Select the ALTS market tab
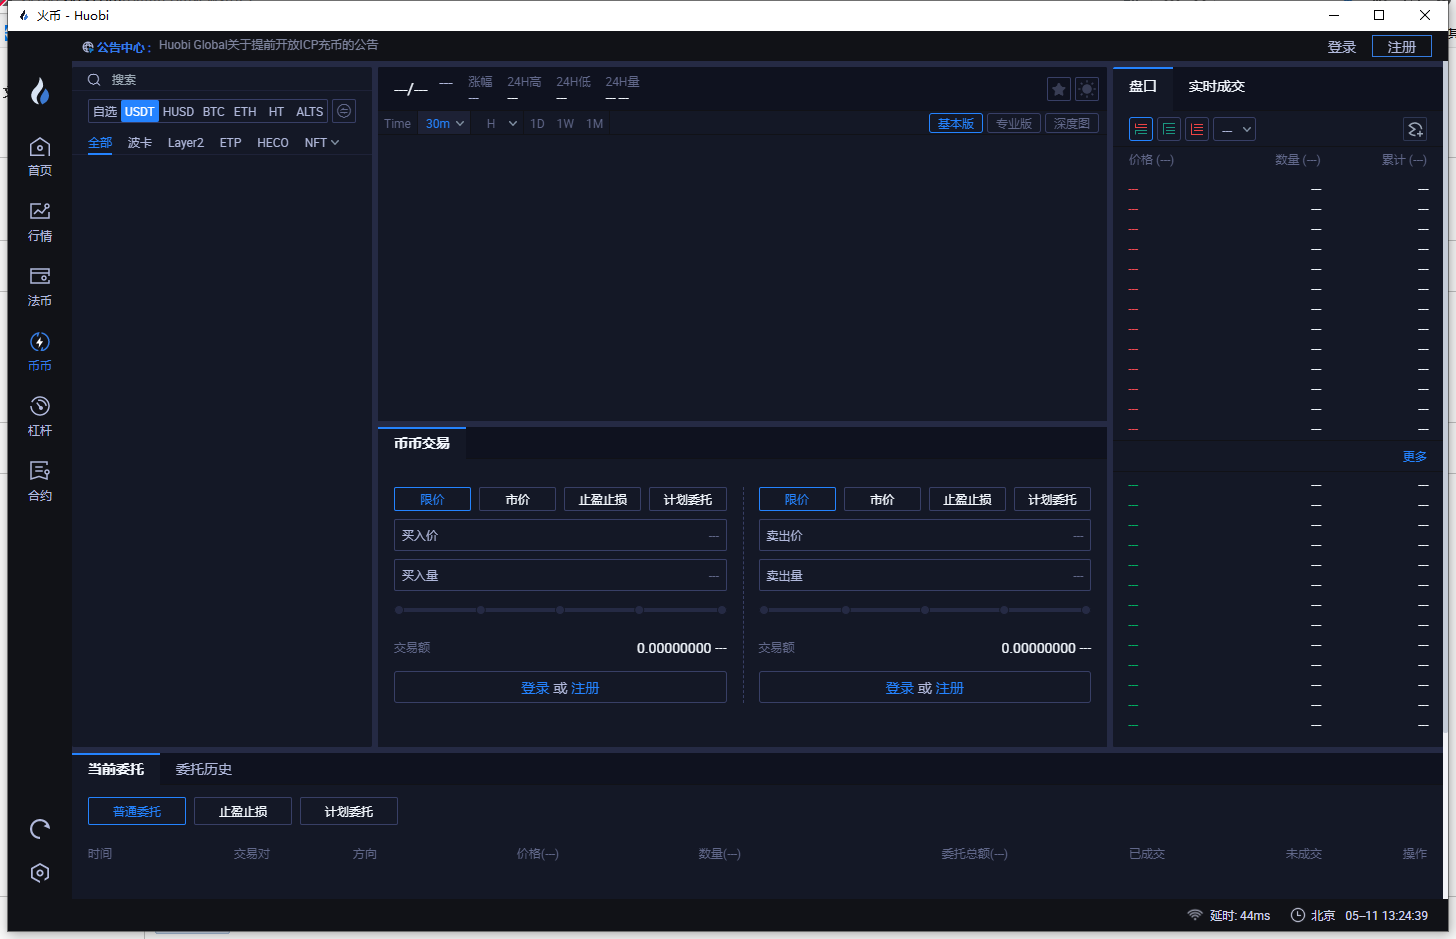 tap(310, 111)
